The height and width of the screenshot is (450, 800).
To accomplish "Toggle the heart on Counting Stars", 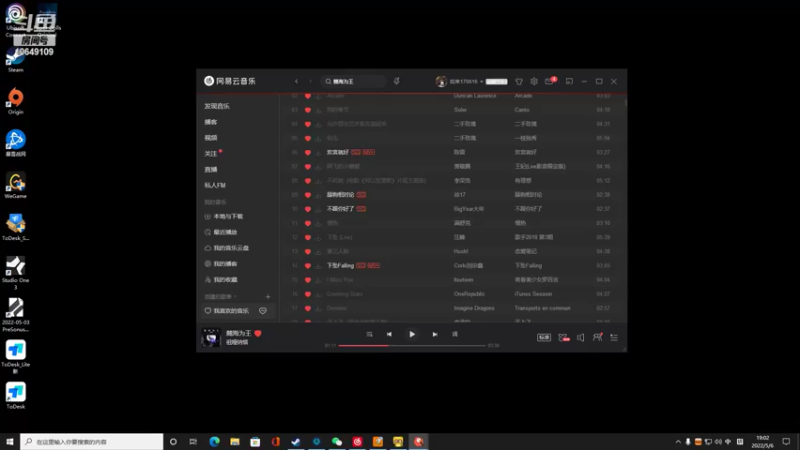I will [308, 294].
